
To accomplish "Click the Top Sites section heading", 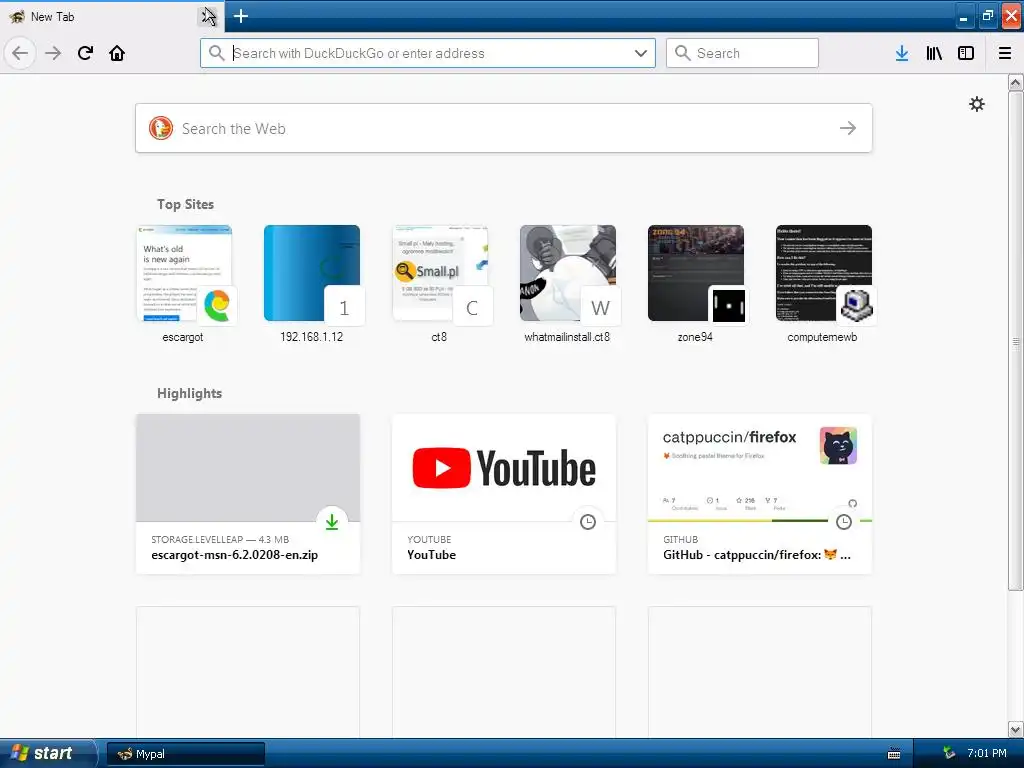I will tap(185, 204).
